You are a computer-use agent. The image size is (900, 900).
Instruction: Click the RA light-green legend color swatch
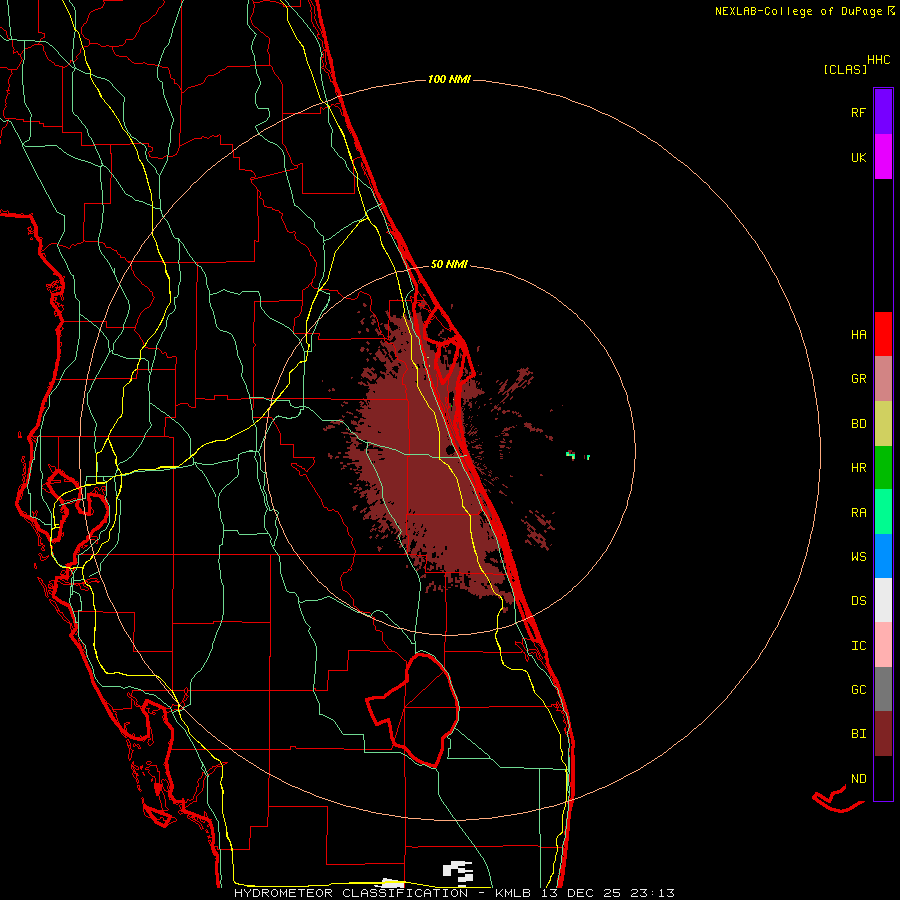tap(883, 512)
